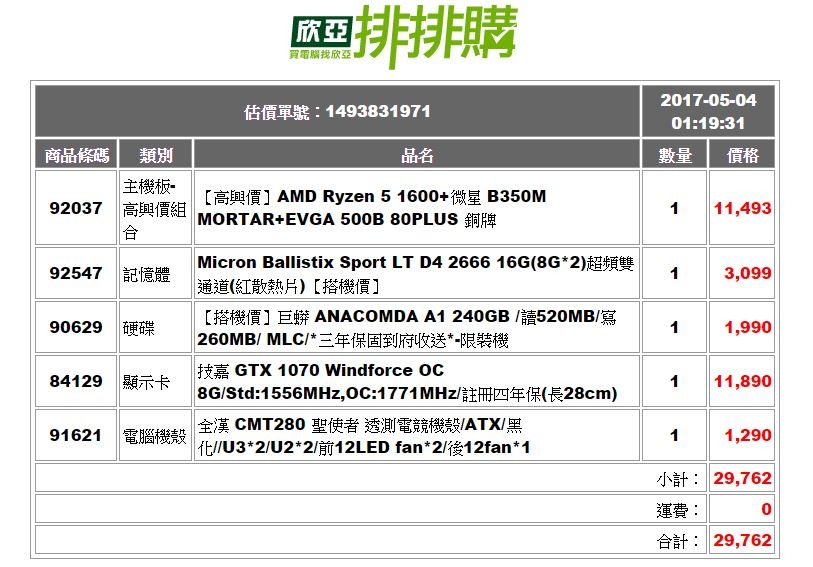
Task: Click the 類別 column header
Action: pyautogui.click(x=156, y=155)
